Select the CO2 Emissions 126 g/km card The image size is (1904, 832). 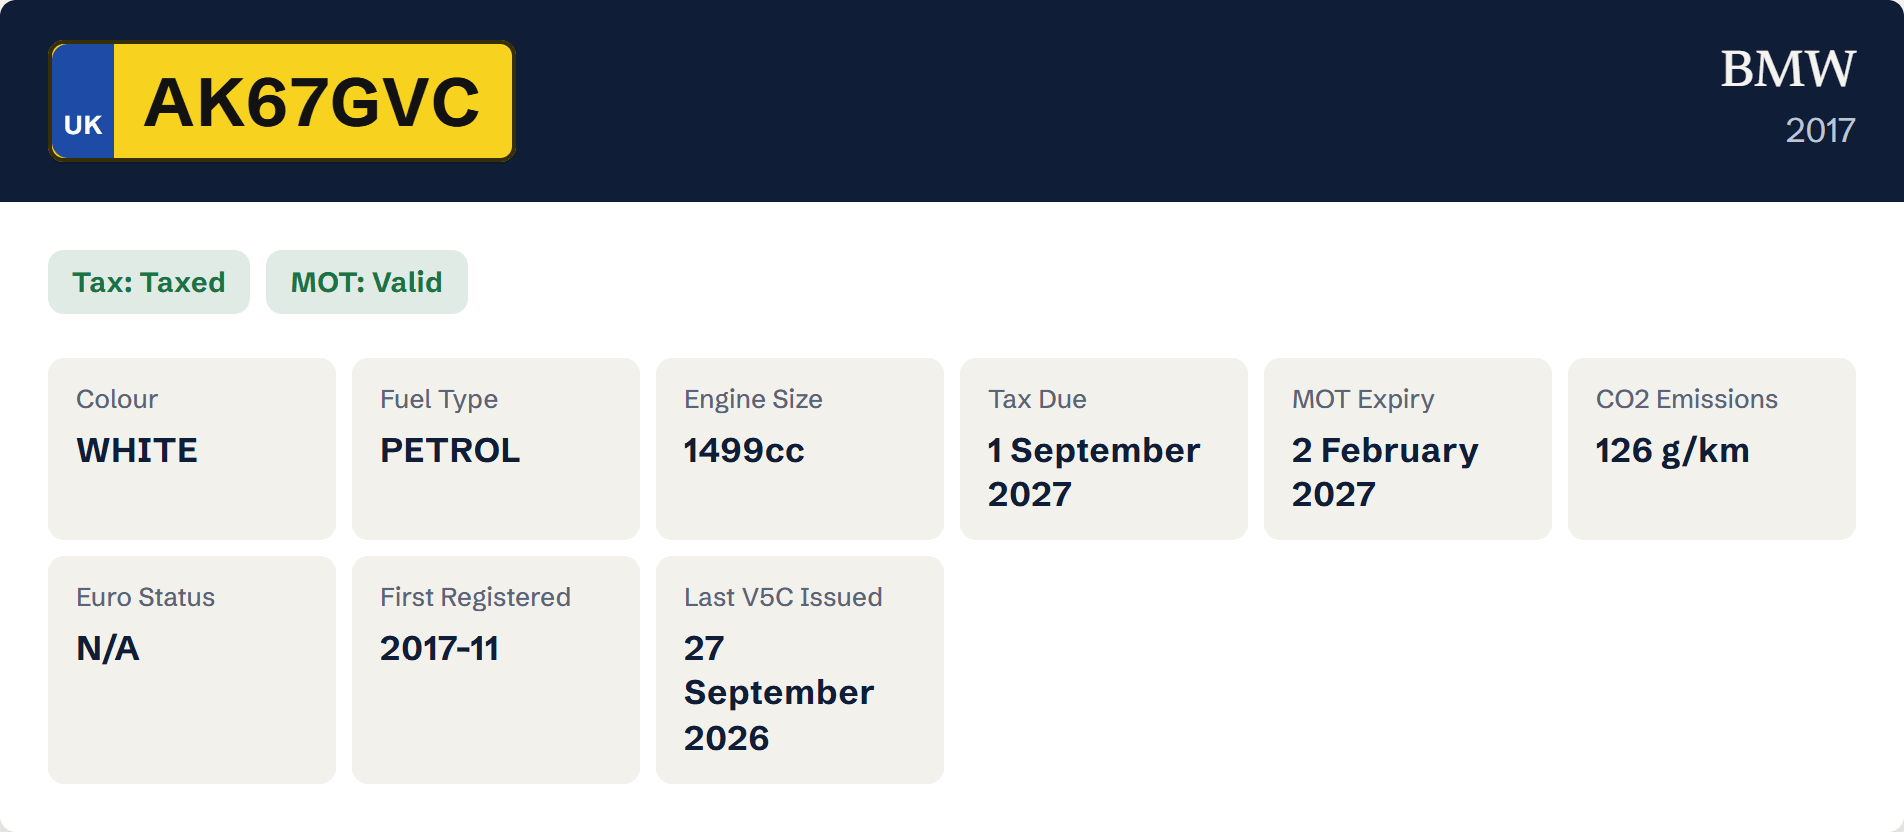point(1712,449)
